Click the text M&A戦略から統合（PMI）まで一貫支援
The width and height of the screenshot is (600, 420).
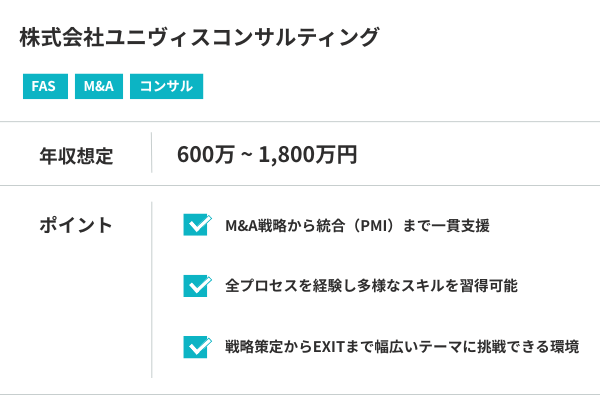pos(357,225)
